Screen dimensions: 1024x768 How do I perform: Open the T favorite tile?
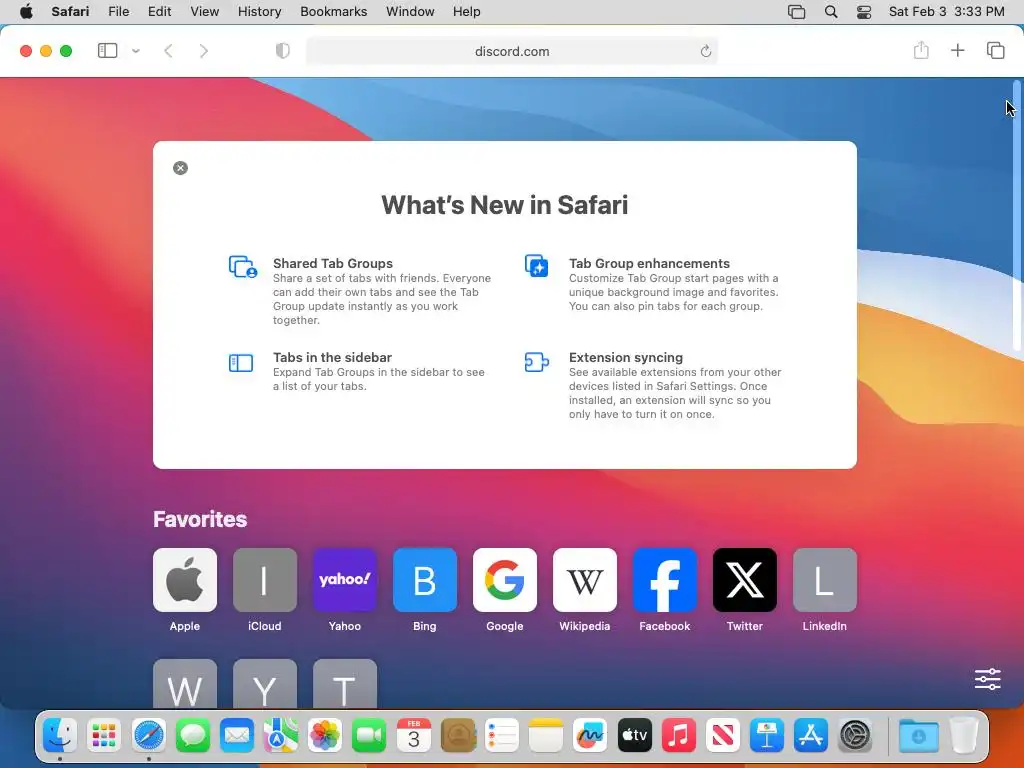345,683
